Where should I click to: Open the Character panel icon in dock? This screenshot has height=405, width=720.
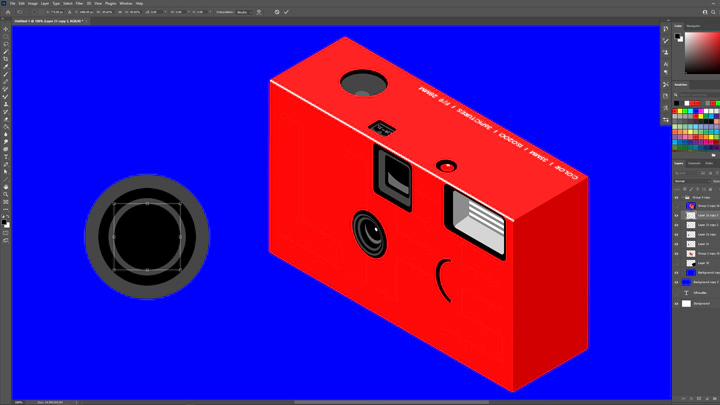[666, 64]
